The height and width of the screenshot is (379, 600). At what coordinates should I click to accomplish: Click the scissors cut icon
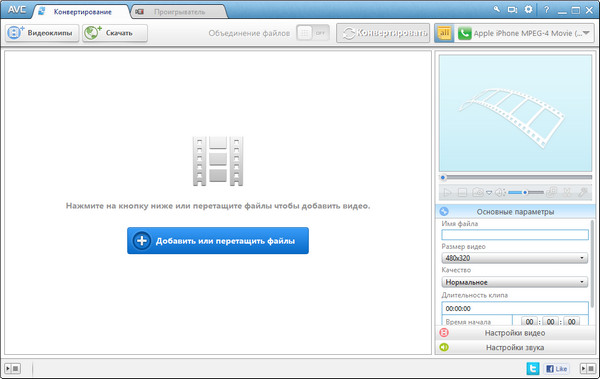point(567,192)
